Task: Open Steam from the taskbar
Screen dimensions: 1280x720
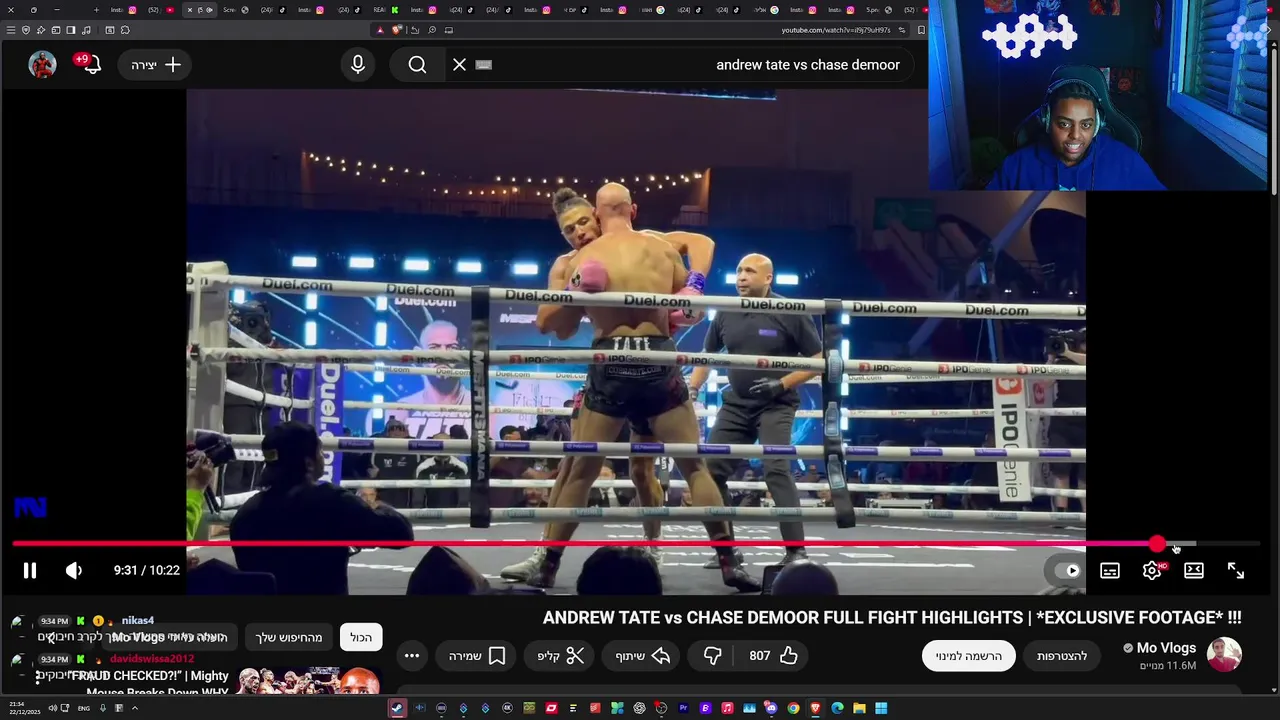Action: 397,708
